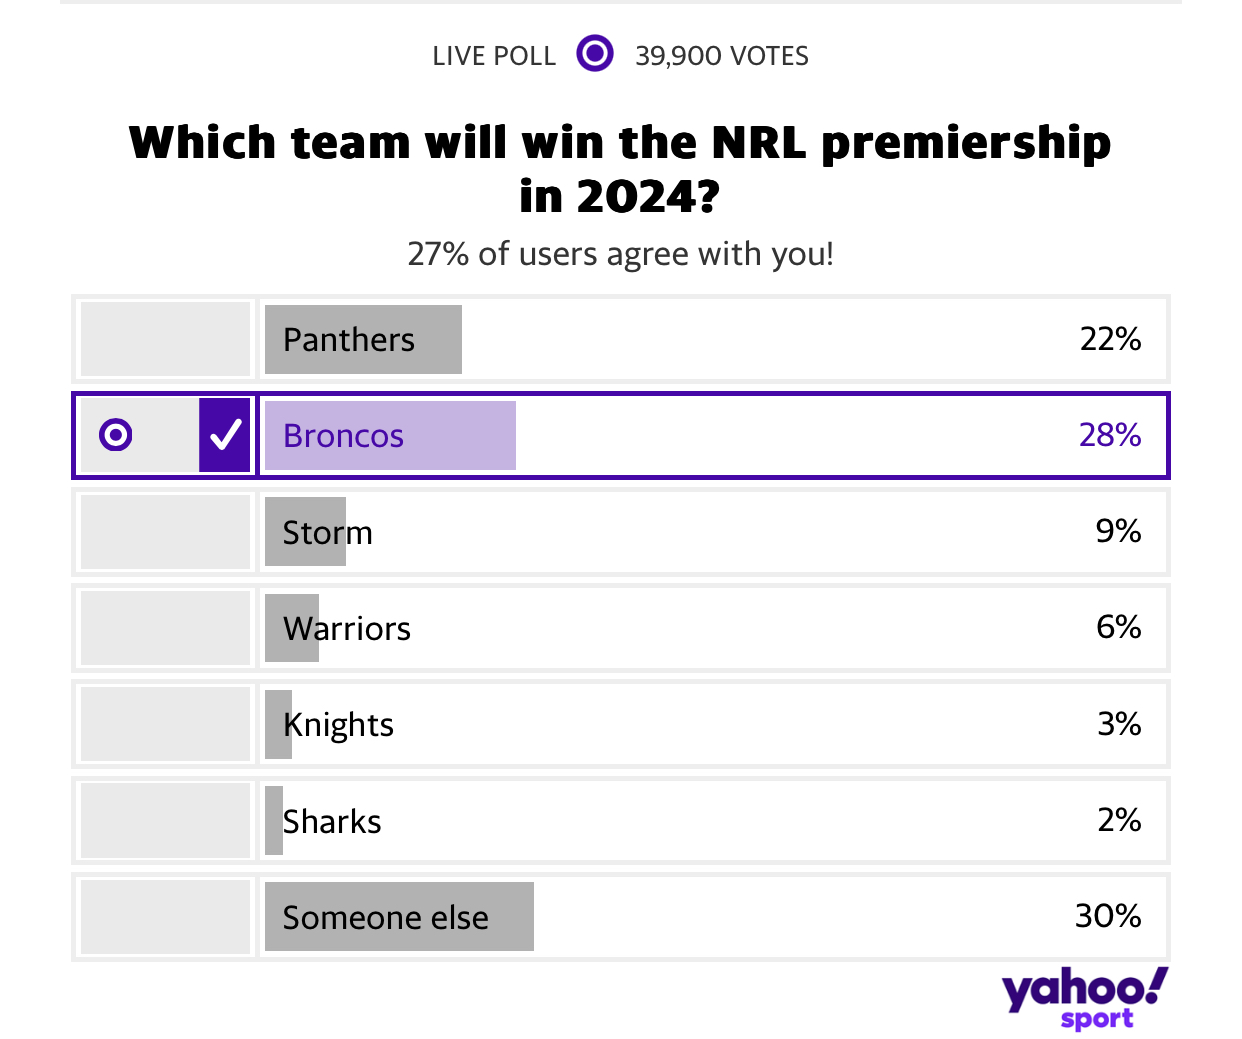
Task: Click the 39,900 votes counter
Action: [722, 55]
